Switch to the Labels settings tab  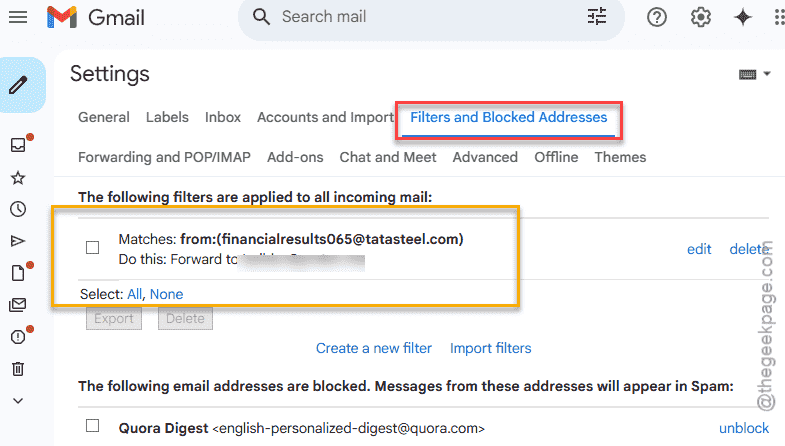click(x=167, y=117)
